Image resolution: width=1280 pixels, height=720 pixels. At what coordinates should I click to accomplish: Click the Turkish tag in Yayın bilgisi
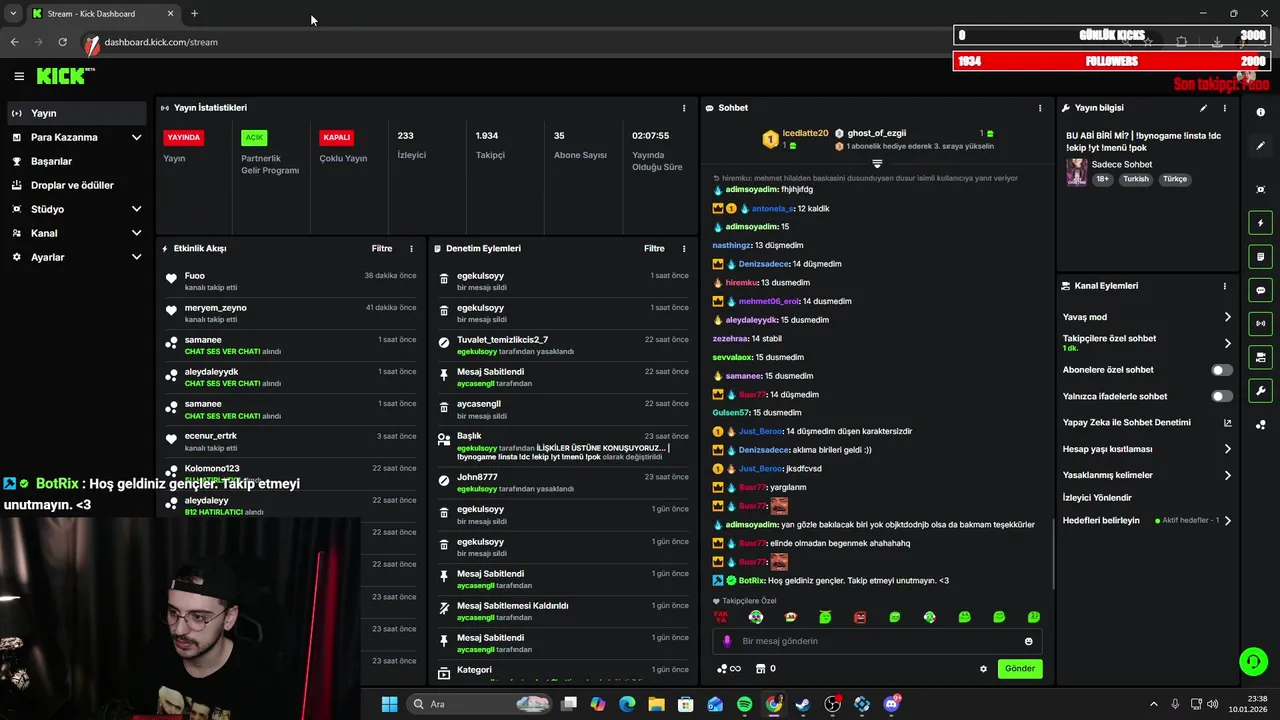pos(1136,179)
